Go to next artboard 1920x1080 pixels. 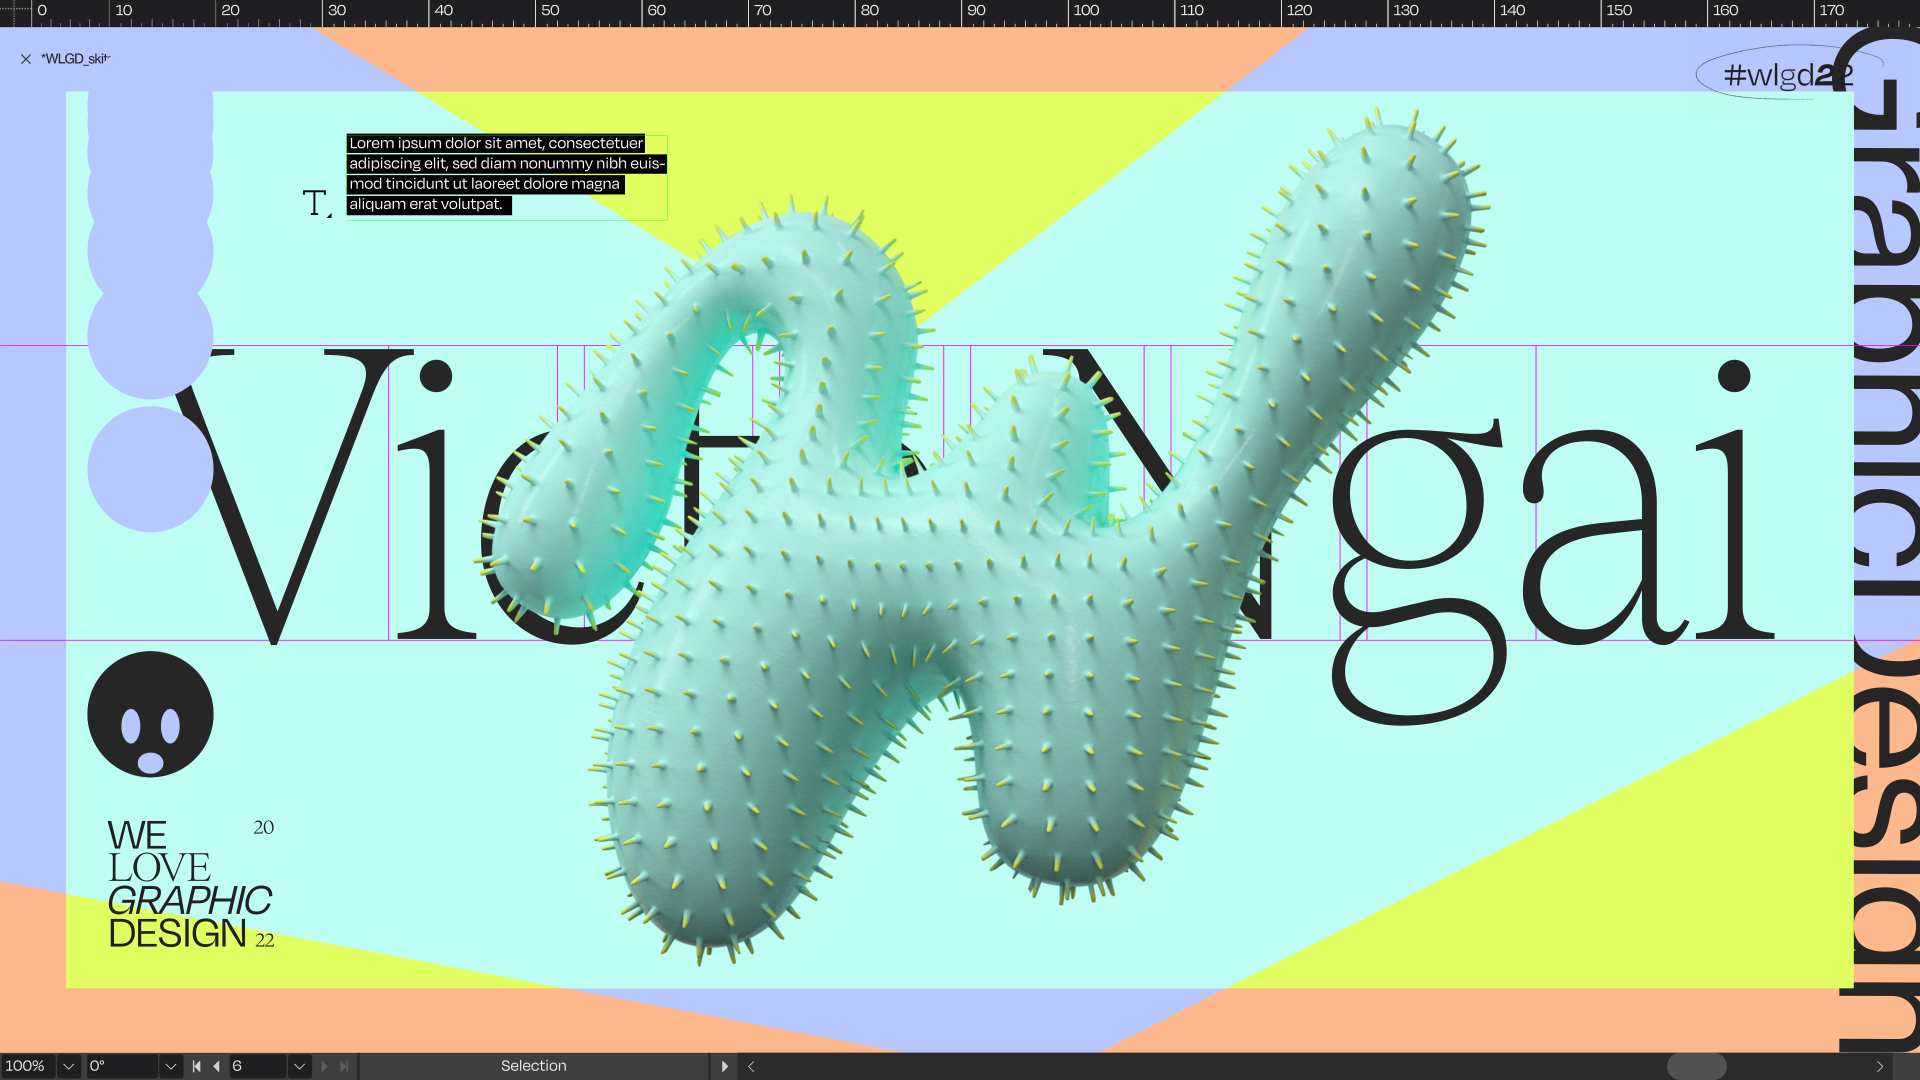coord(324,1066)
